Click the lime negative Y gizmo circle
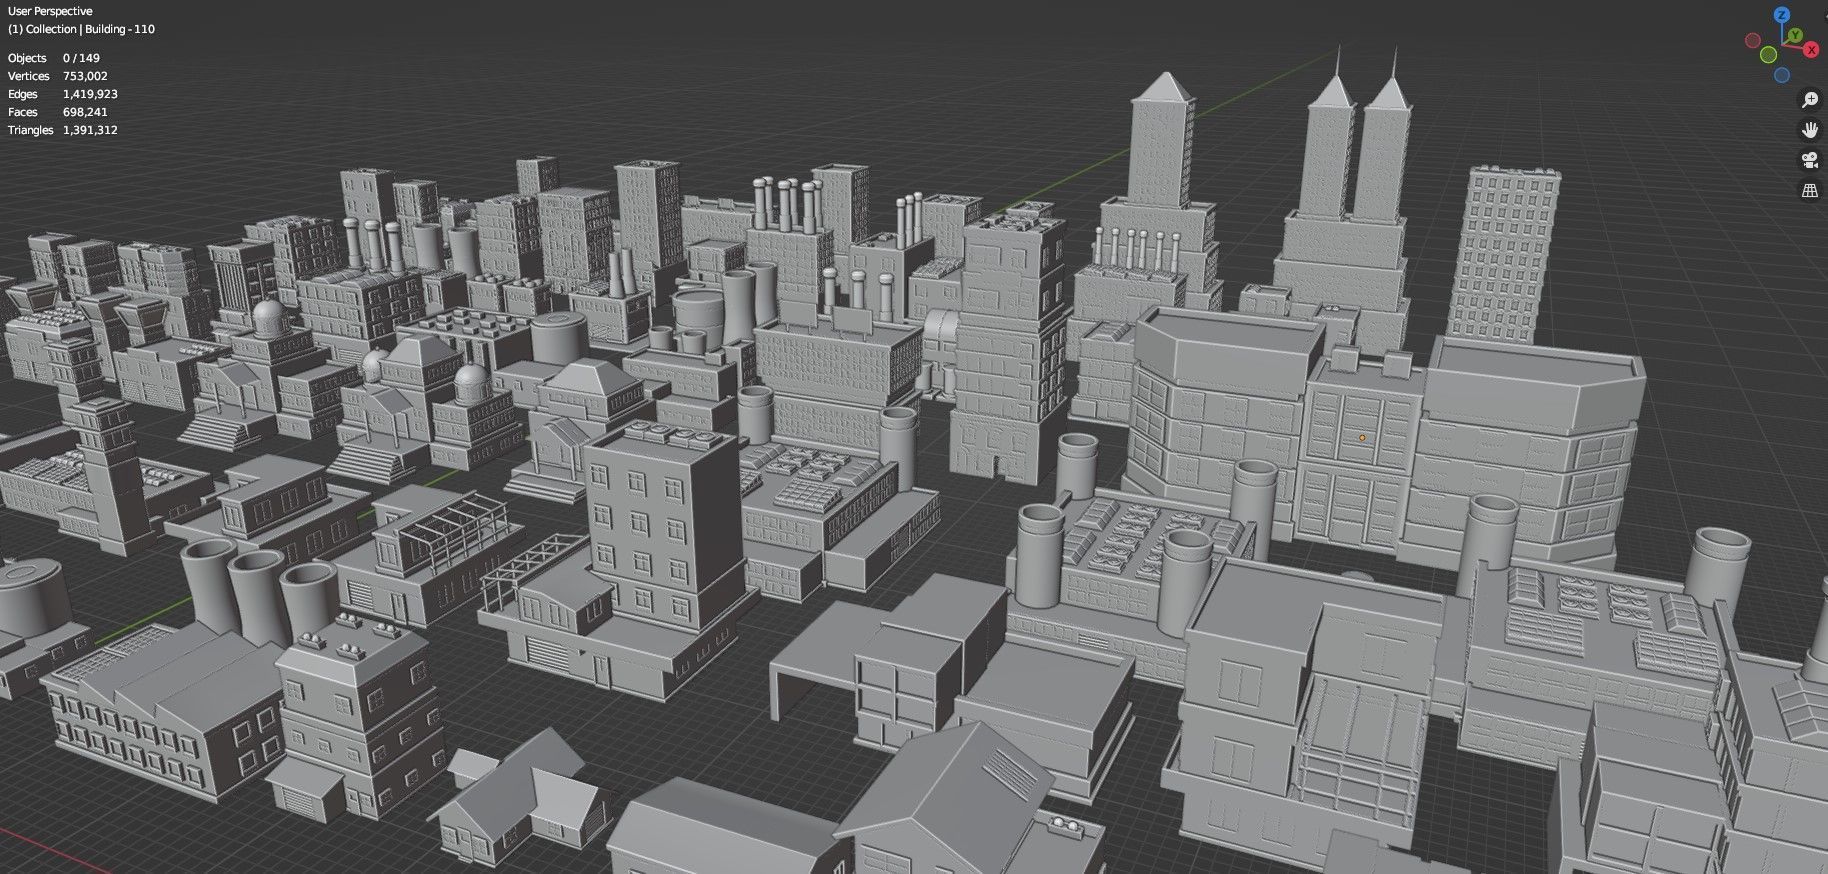The width and height of the screenshot is (1828, 874). (x=1768, y=54)
